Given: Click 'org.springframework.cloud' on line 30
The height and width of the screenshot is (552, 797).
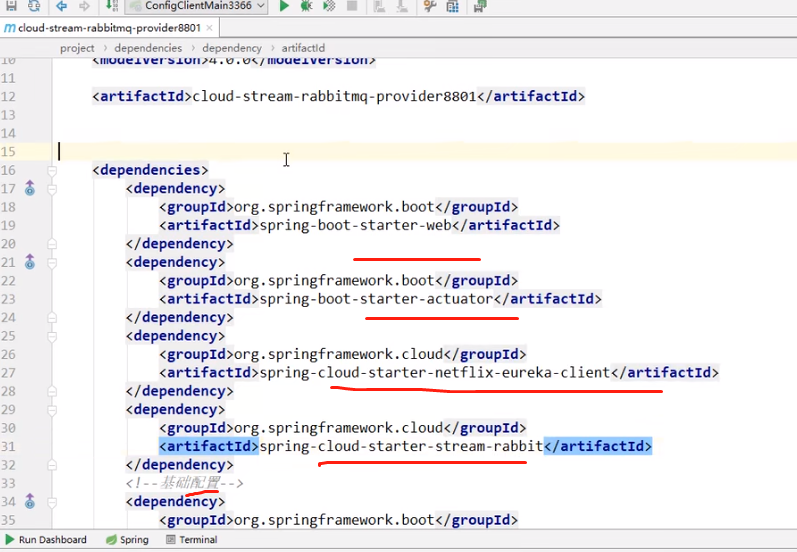Looking at the screenshot, I should coord(339,428).
